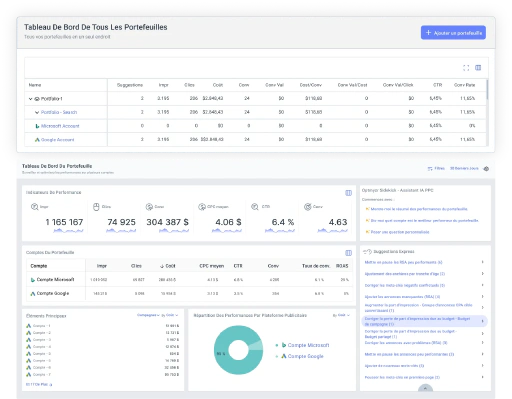Open suggestion Ajouter de nouveaux mots-clés
Screen dimensions: 512x399
pos(394,366)
